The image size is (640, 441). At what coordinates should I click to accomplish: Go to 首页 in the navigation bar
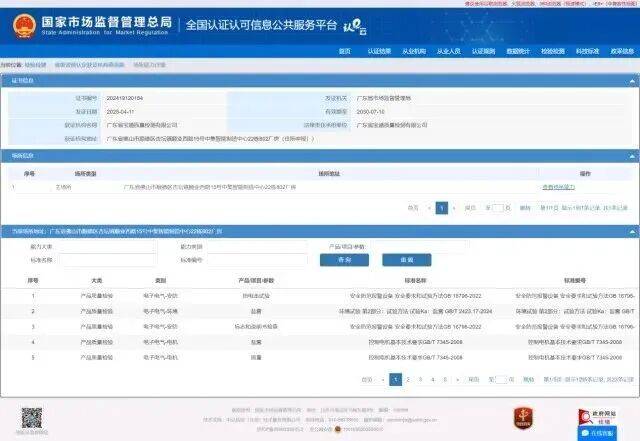tap(344, 51)
